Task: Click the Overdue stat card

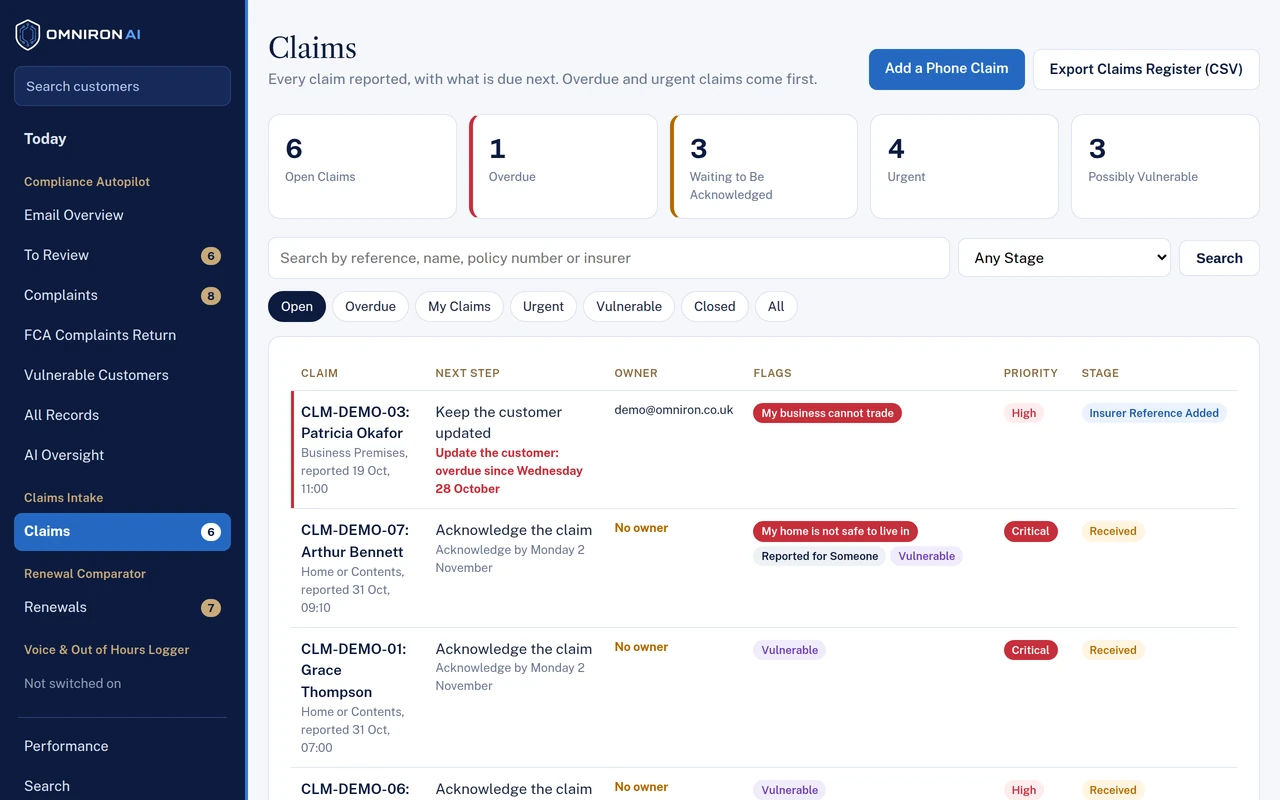Action: [x=563, y=166]
